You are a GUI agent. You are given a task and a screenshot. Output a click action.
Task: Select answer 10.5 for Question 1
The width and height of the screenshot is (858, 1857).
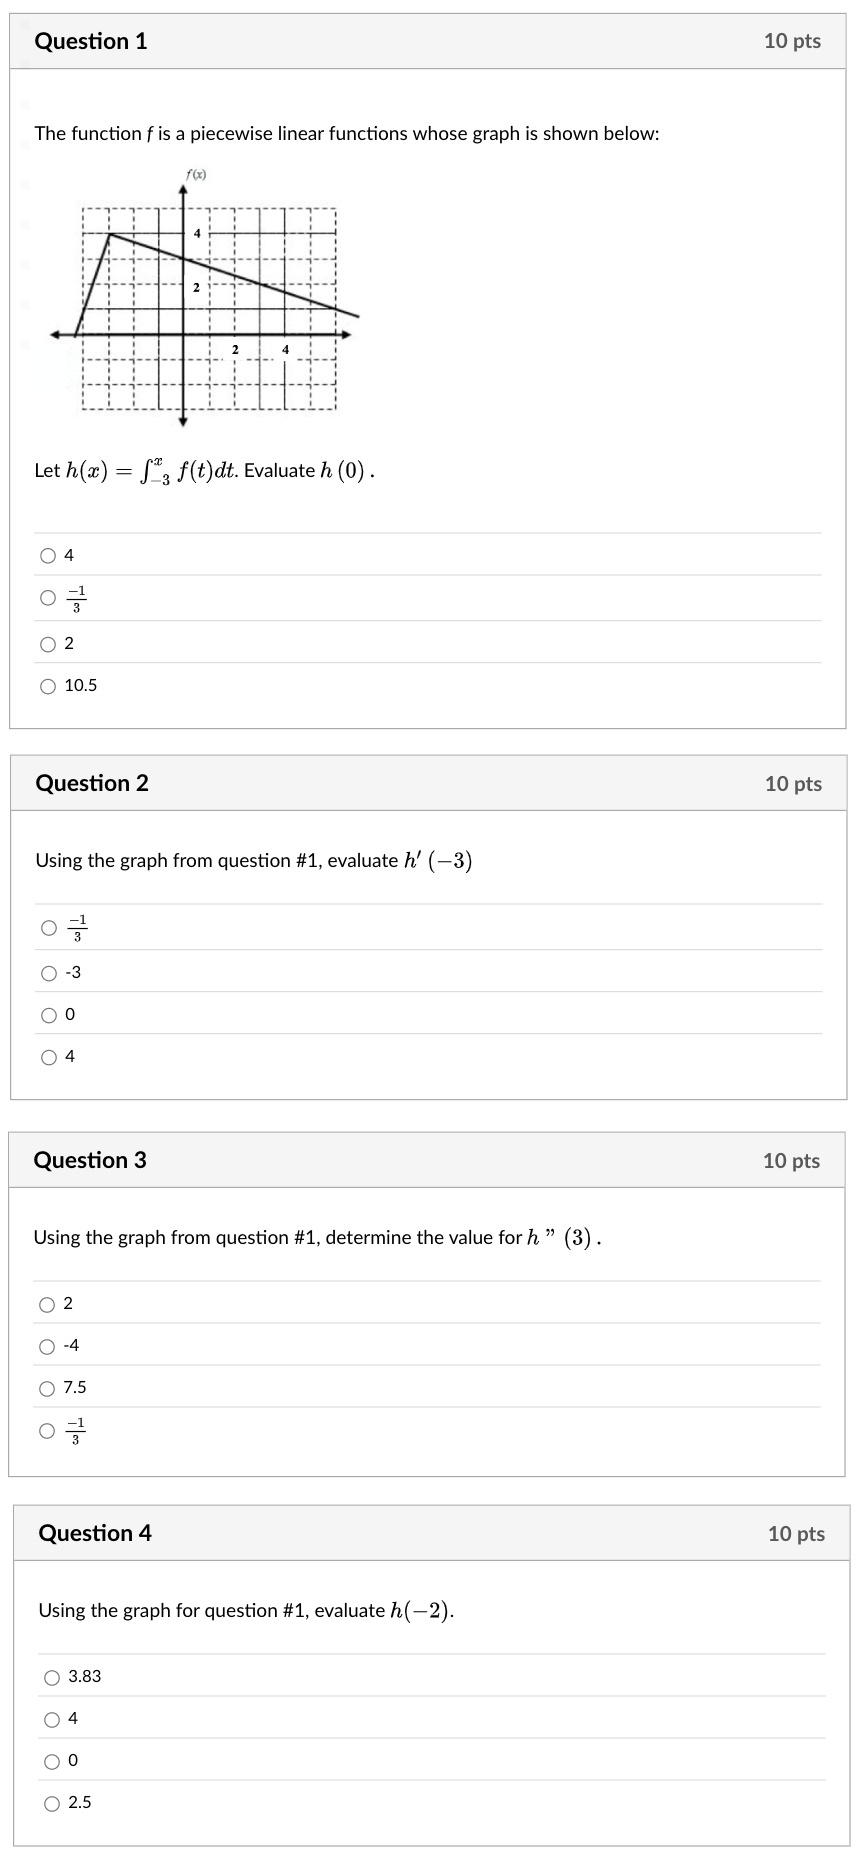pos(47,686)
